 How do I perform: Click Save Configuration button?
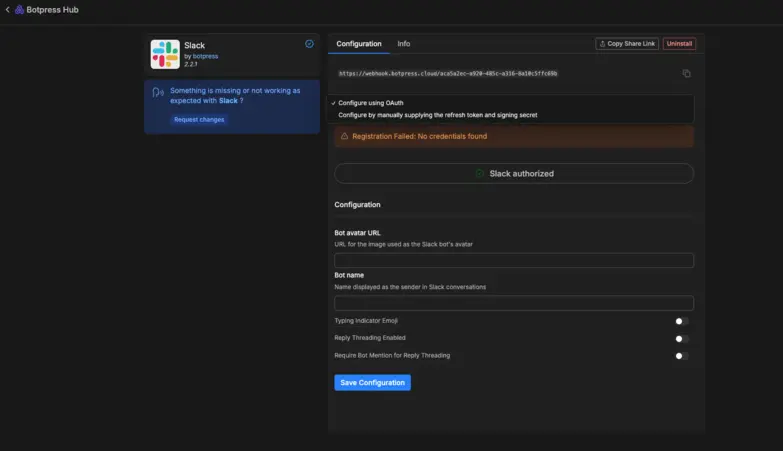coord(373,383)
